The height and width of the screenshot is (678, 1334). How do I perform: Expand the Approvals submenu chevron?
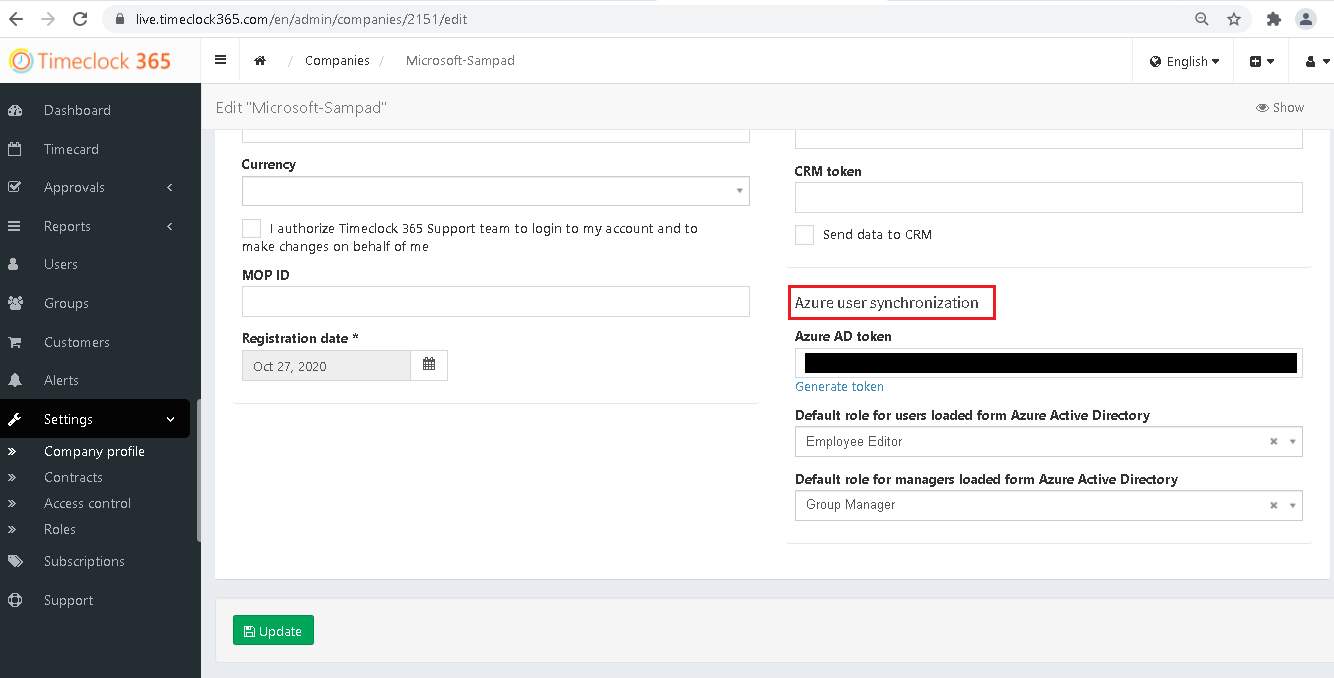tap(170, 187)
